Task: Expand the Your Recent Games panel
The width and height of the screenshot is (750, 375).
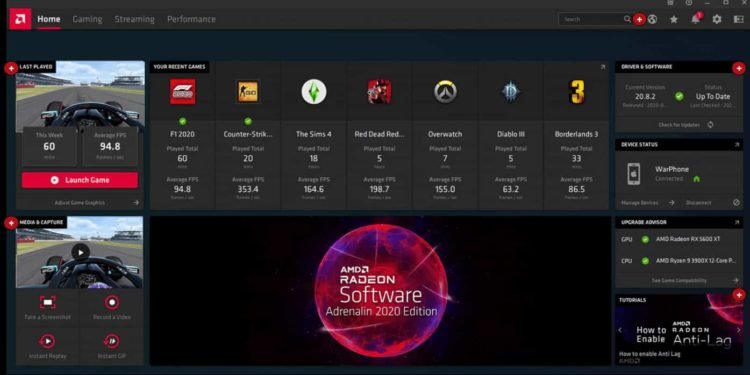Action: pos(603,67)
